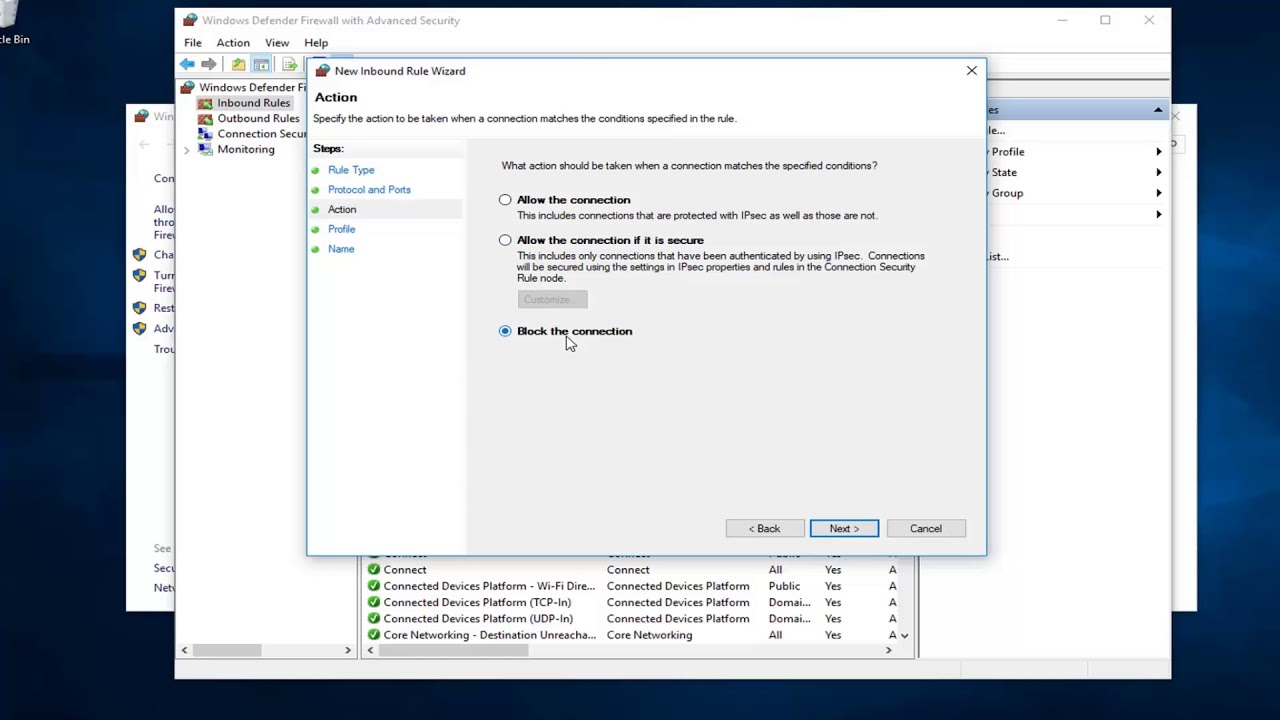This screenshot has height=720, width=1280.
Task: Open the Filter by State submenu arrow
Action: click(1159, 172)
